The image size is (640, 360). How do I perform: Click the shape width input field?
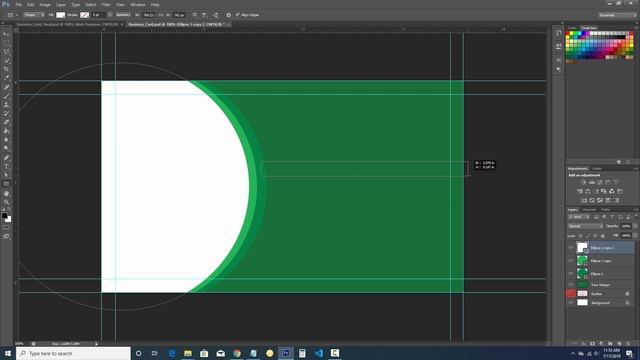pos(149,15)
